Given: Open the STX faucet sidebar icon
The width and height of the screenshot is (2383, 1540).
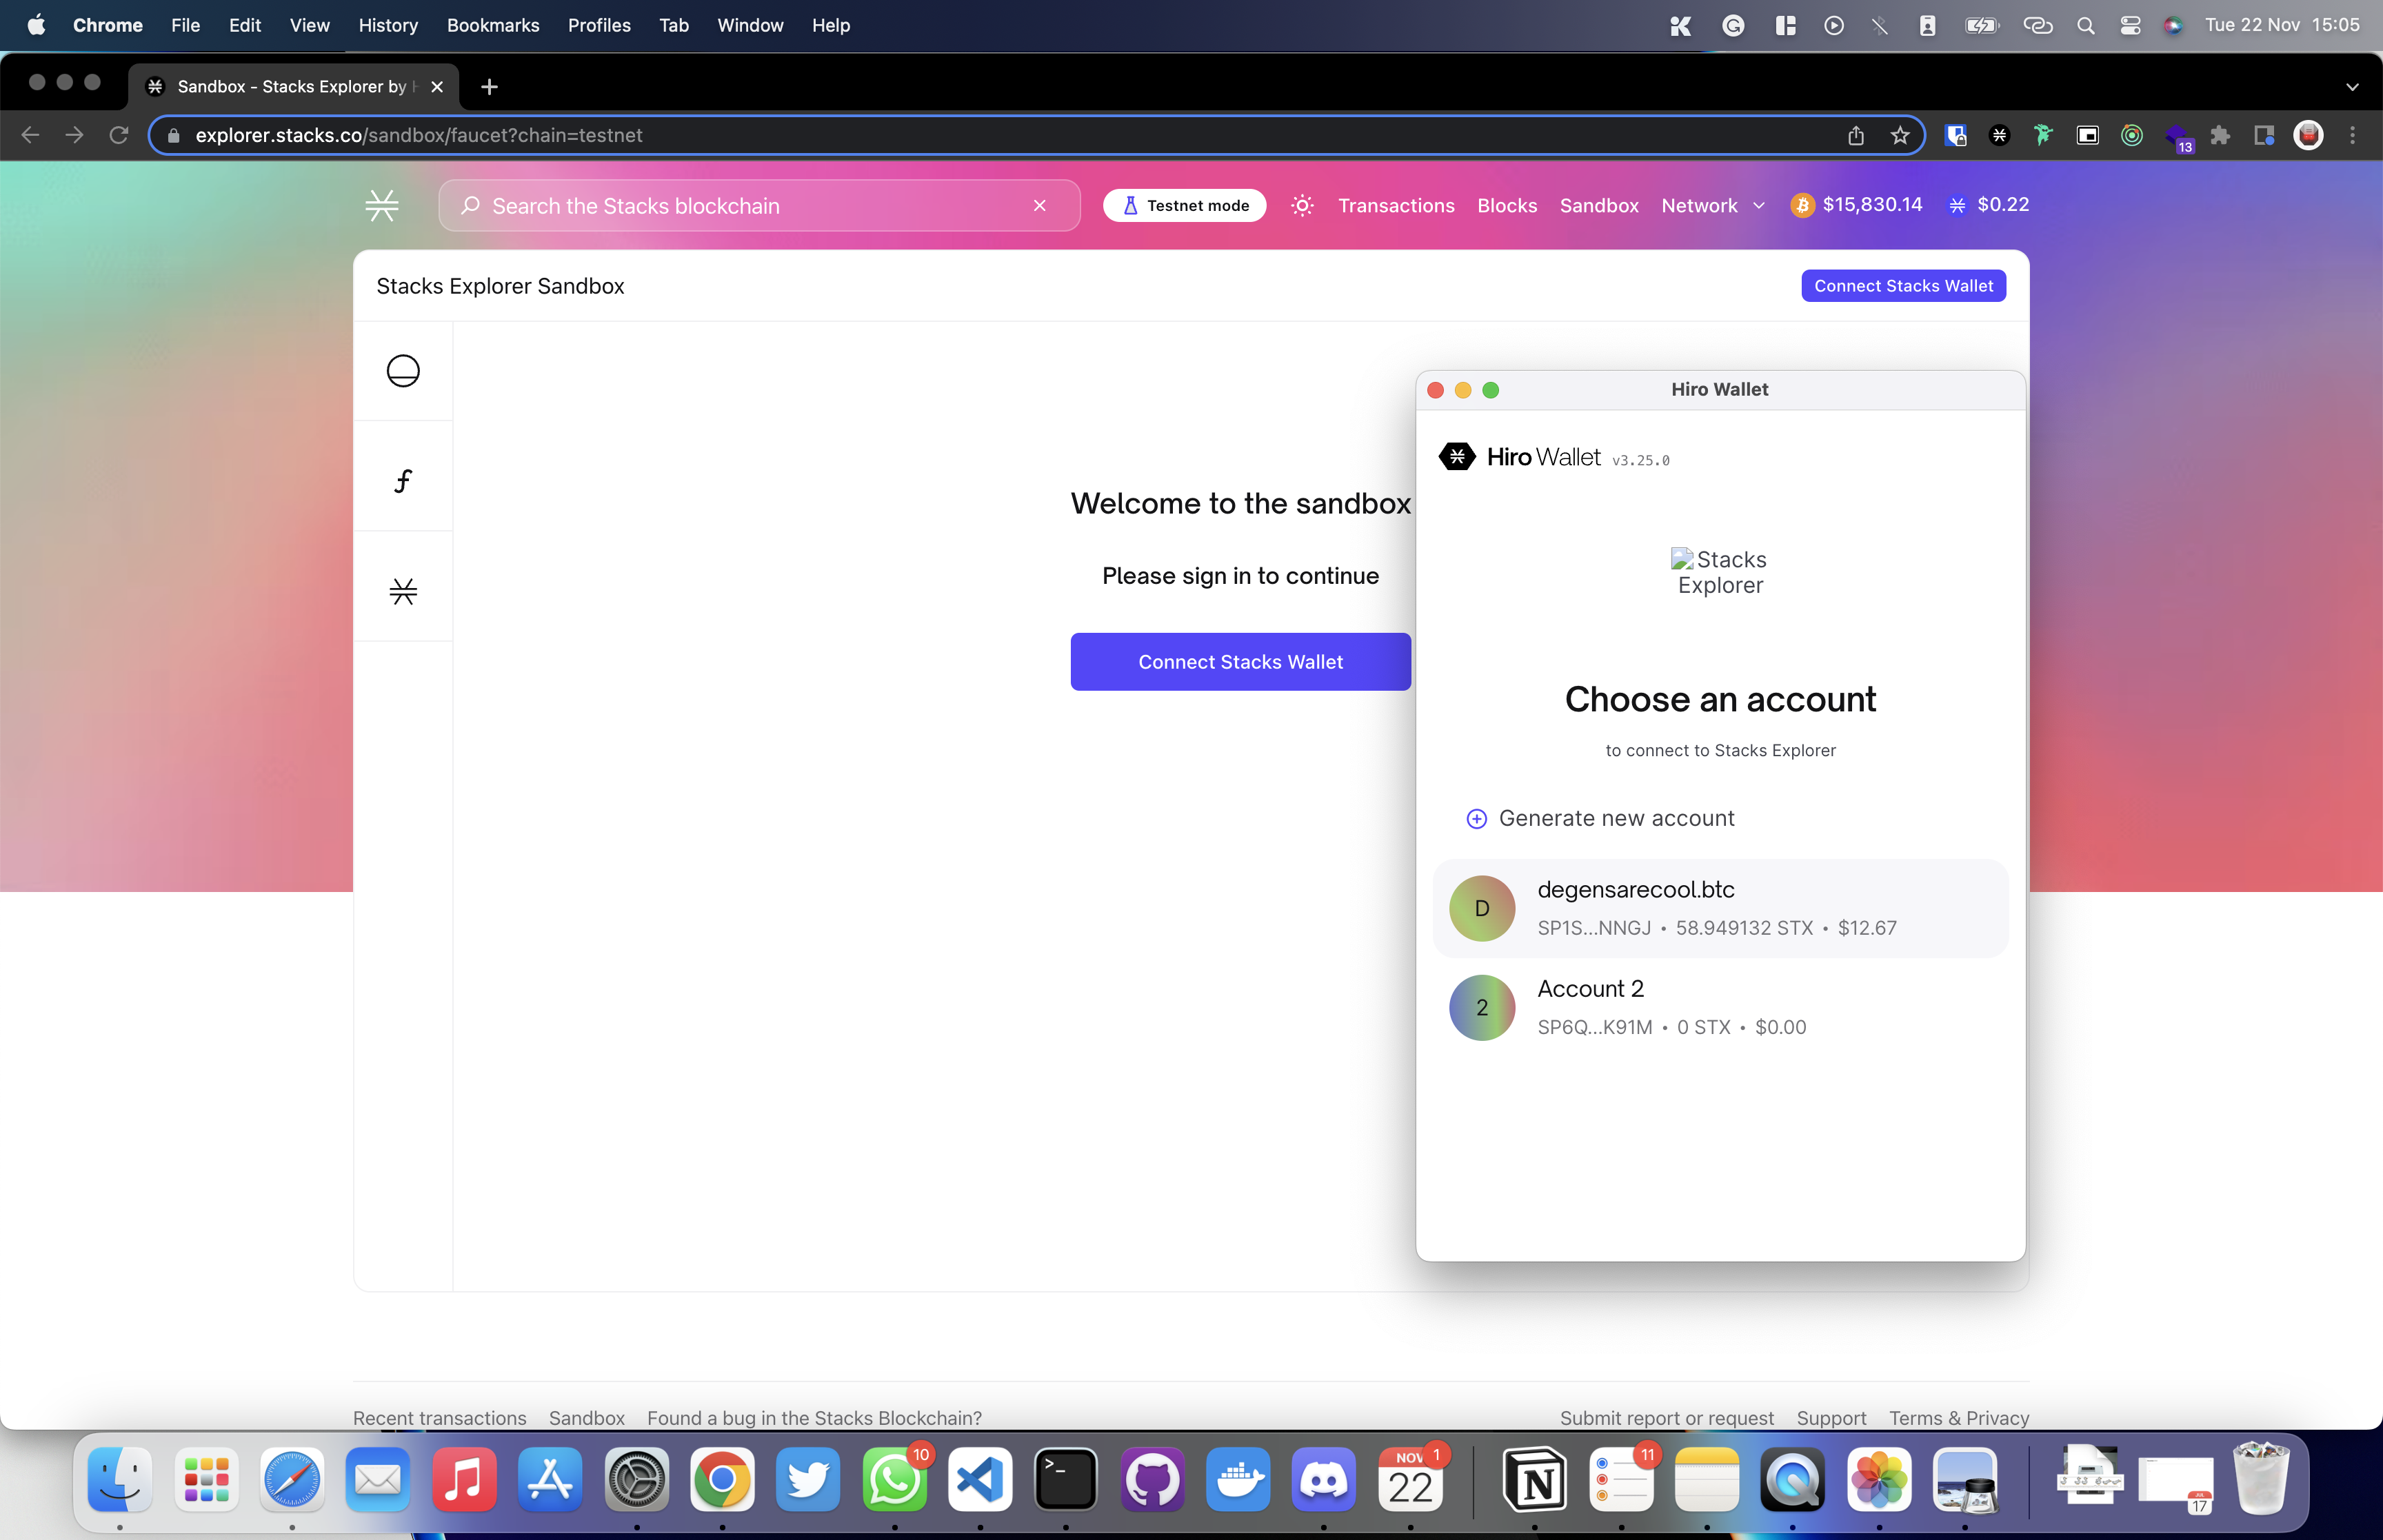Looking at the screenshot, I should click(403, 591).
